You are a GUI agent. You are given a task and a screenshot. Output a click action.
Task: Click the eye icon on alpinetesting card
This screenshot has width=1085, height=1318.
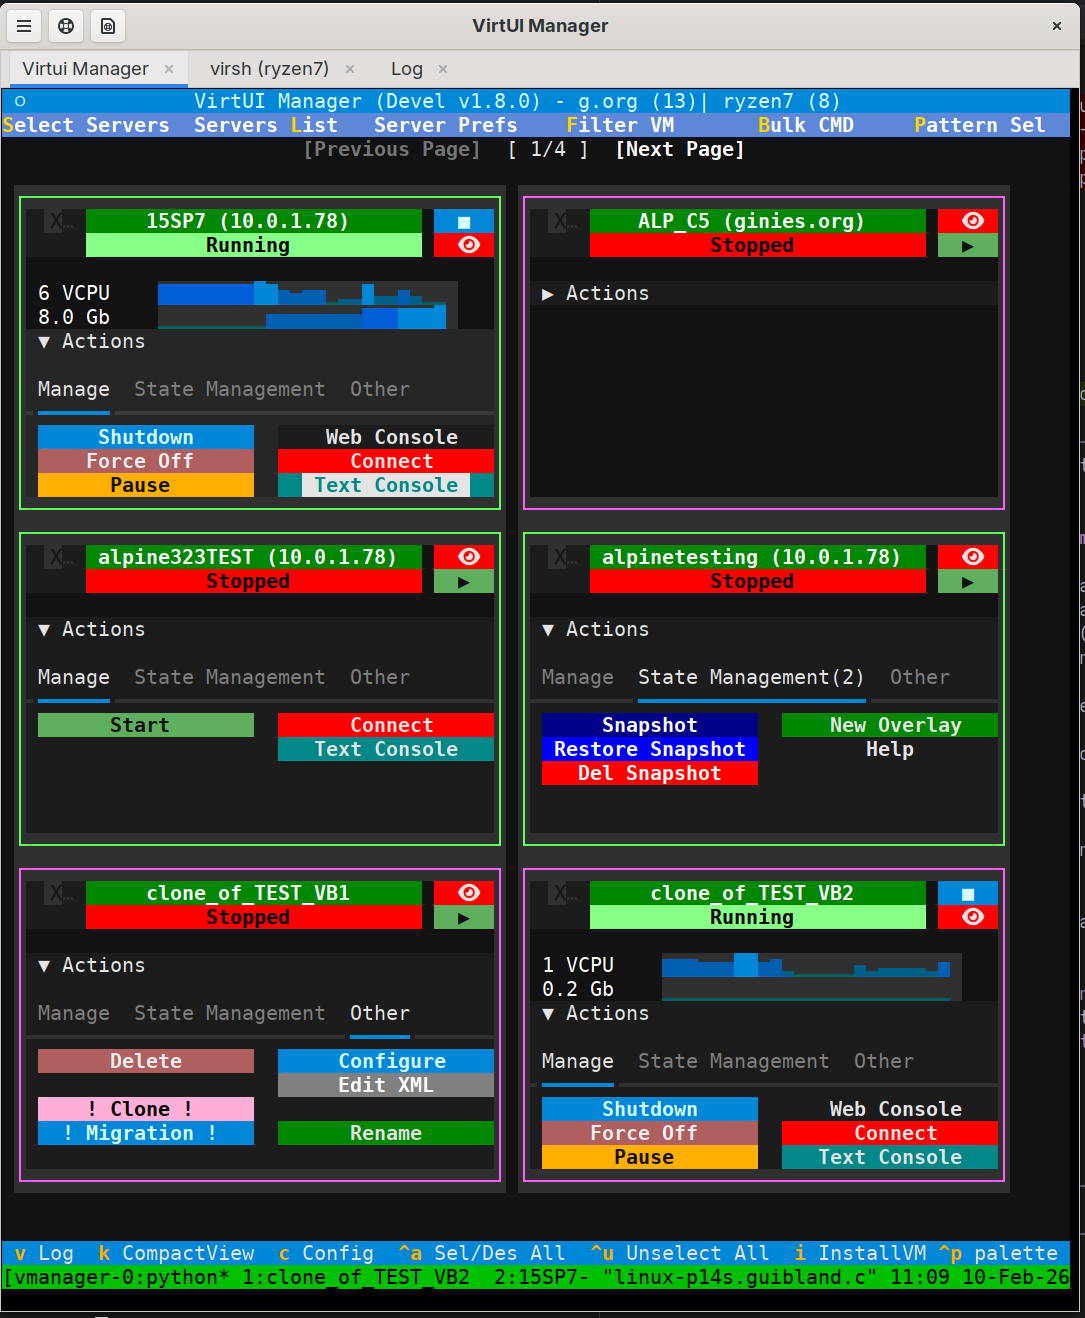coord(966,556)
